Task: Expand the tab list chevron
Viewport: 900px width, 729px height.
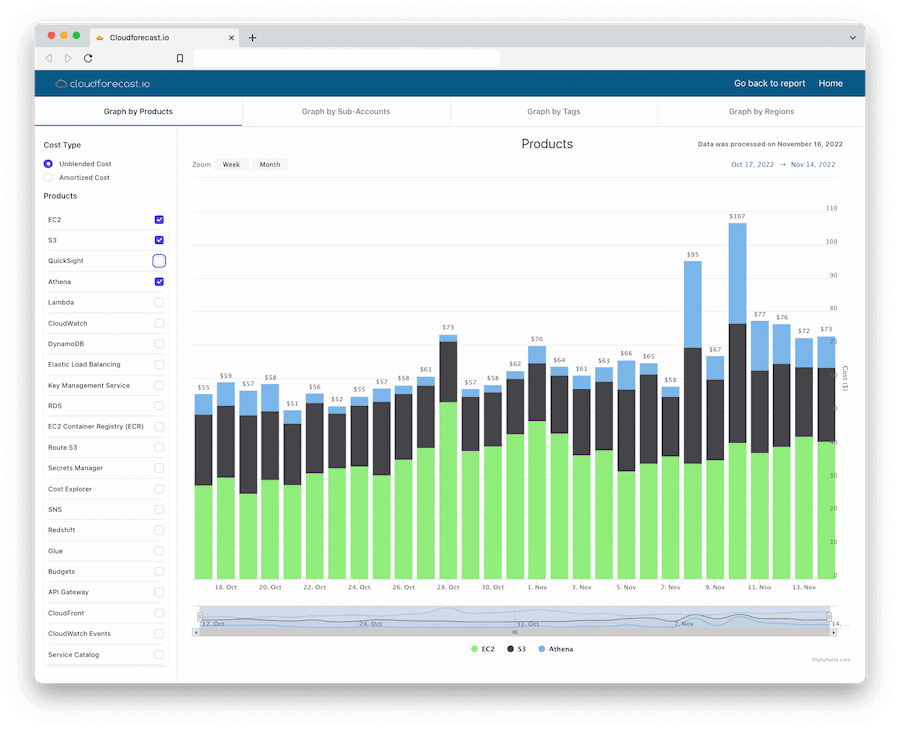Action: coord(852,38)
